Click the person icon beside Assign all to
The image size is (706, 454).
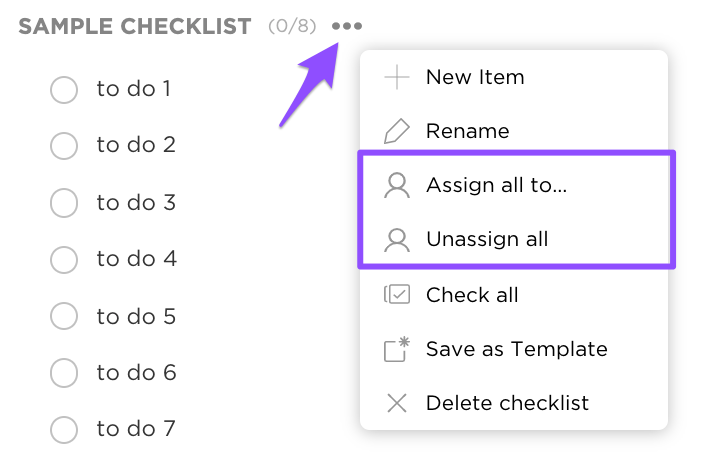(397, 186)
